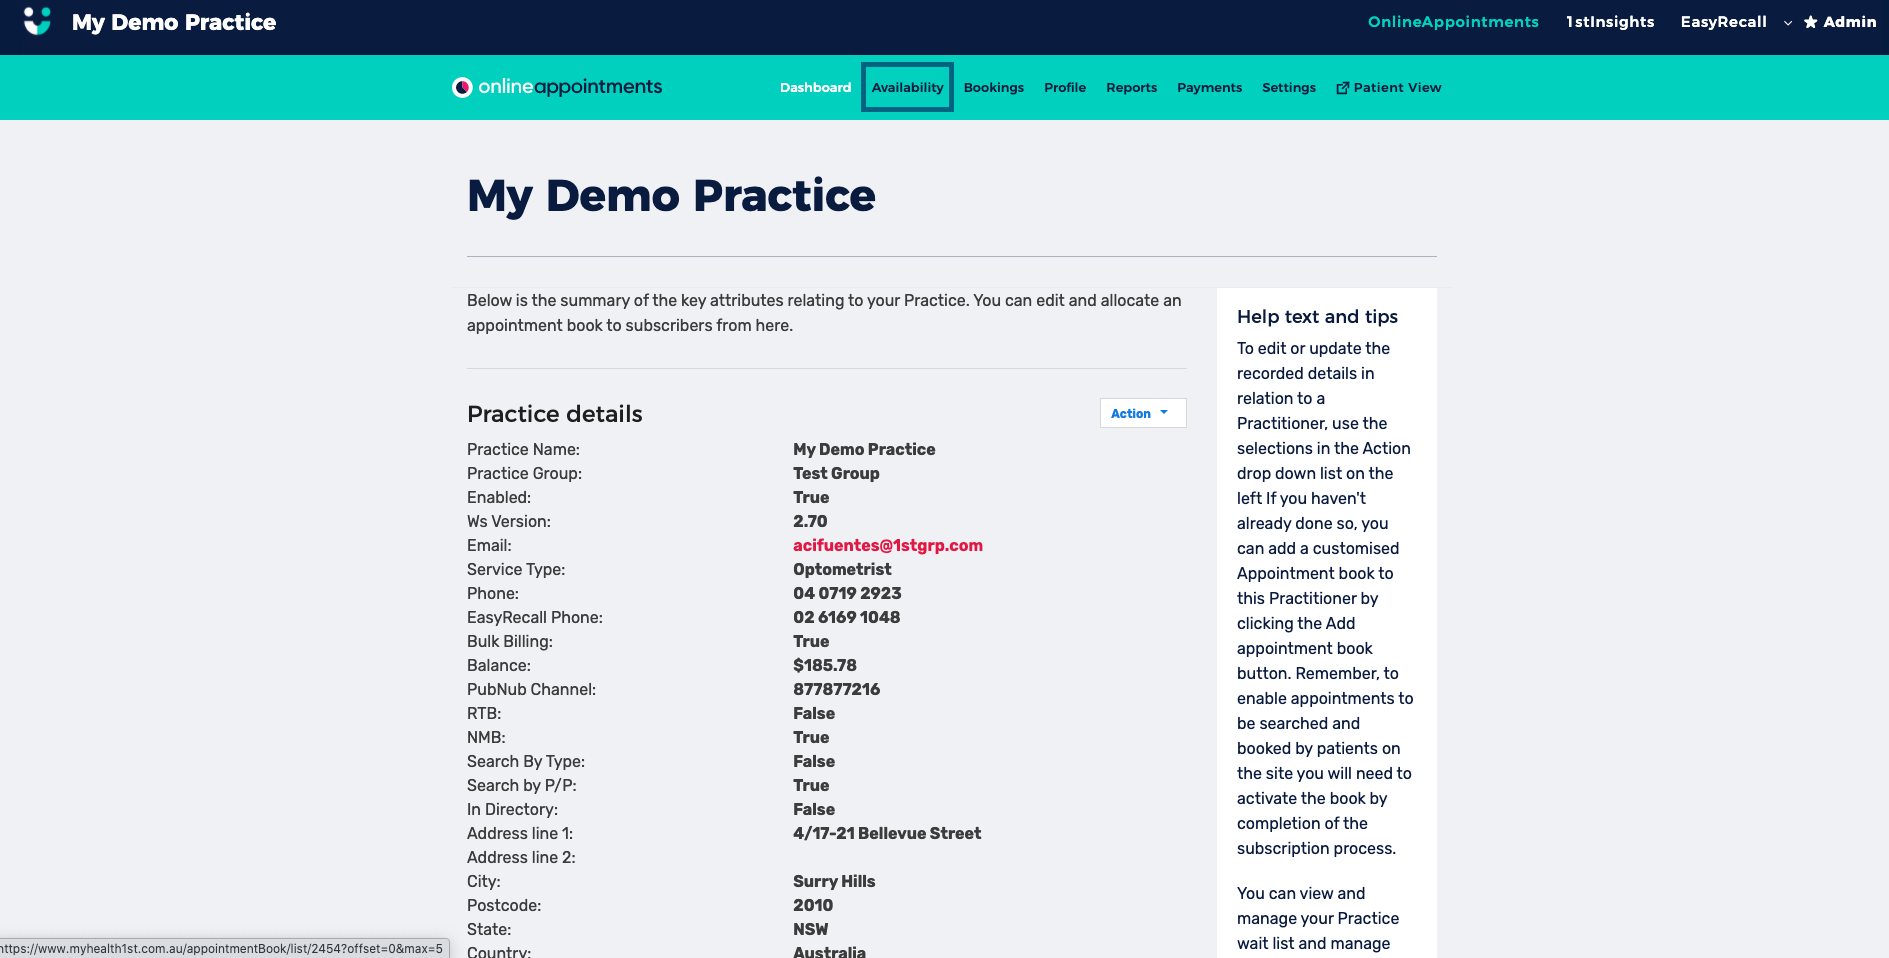
Task: Click the My Demo Practice header title
Action: click(174, 22)
